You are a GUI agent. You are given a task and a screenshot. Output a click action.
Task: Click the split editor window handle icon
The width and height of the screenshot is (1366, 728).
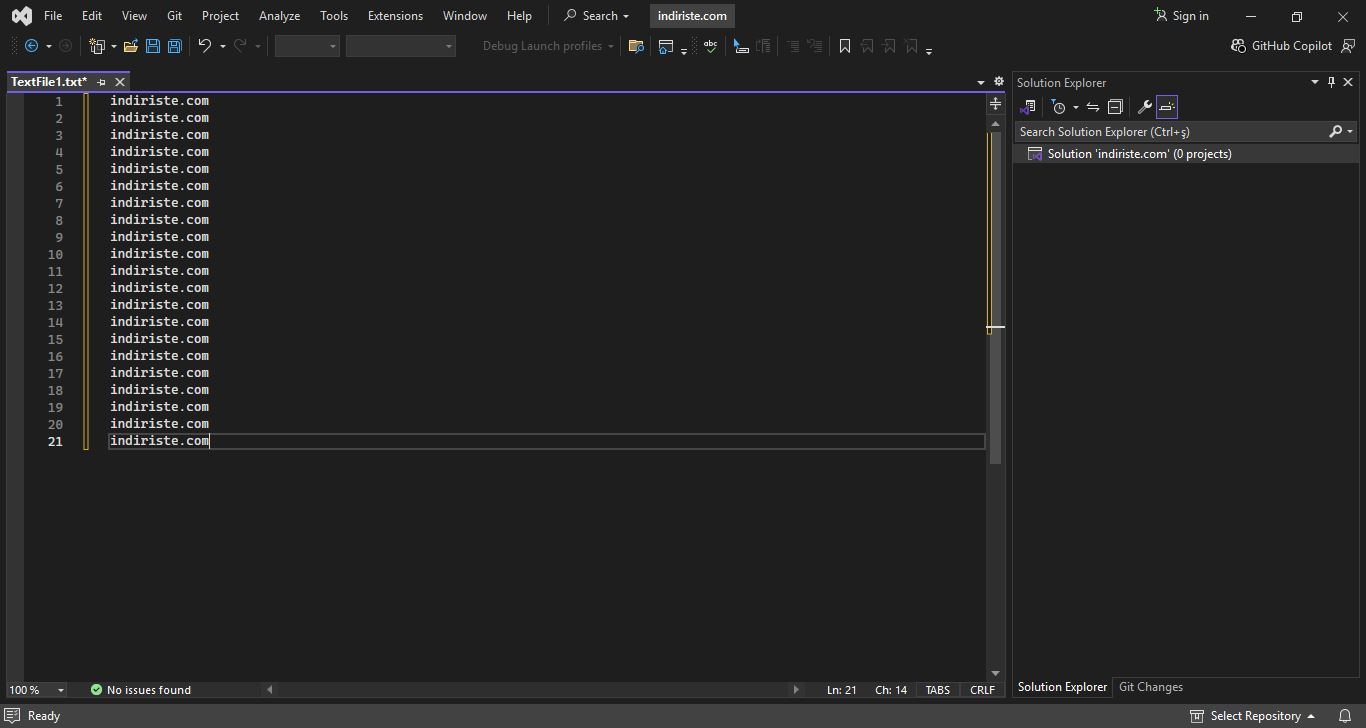pos(995,104)
